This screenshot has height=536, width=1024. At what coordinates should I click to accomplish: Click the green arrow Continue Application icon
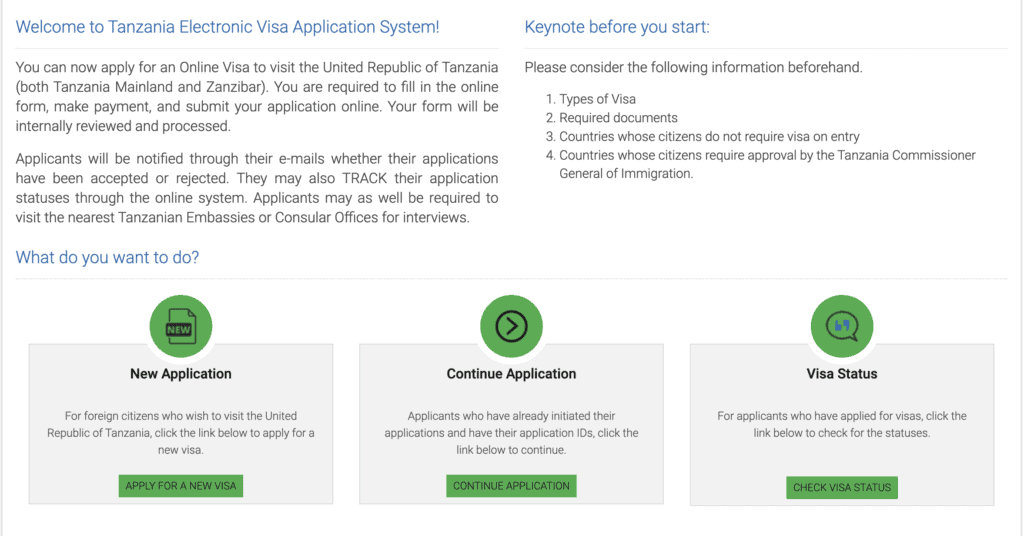[x=511, y=326]
